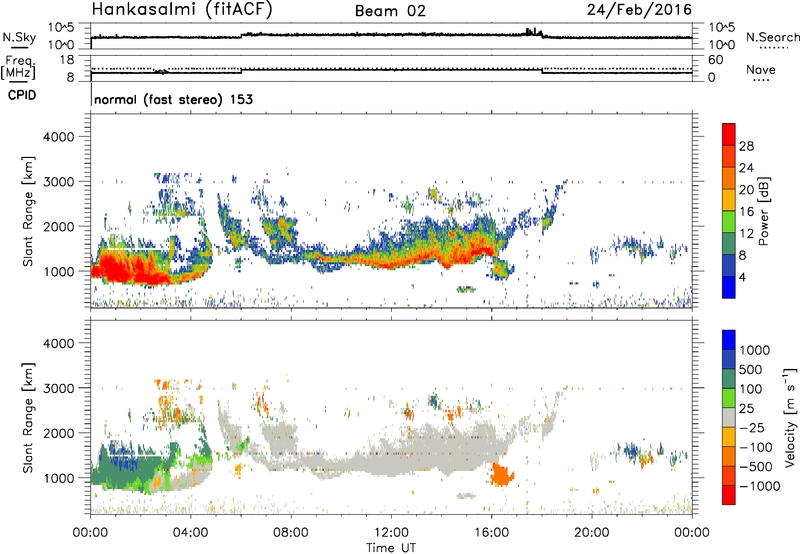Image resolution: width=800 pixels, height=554 pixels.
Task: Click the '12:00' time tick label
Action: click(x=391, y=533)
